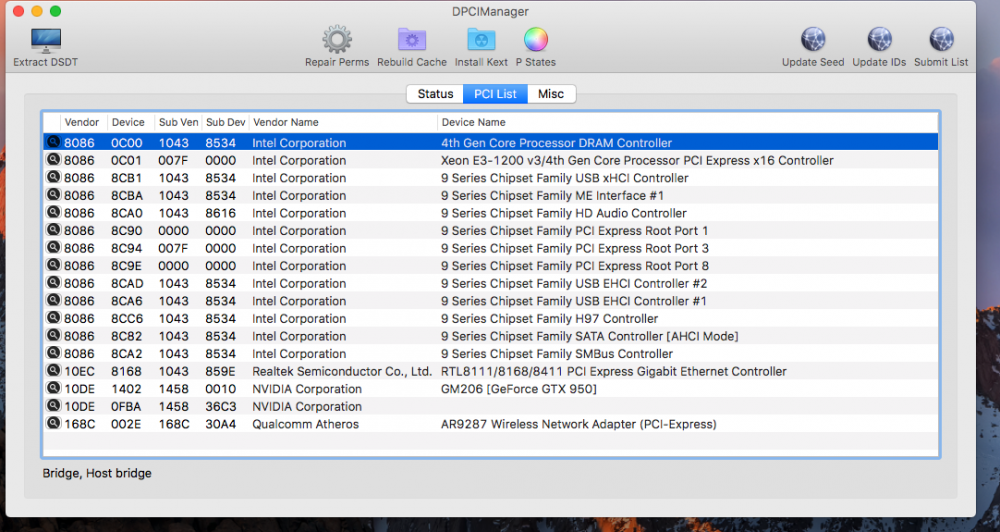The image size is (1000, 532).
Task: Select '9 Series Chipset Family USB xHCI Controller'
Action: coord(564,178)
